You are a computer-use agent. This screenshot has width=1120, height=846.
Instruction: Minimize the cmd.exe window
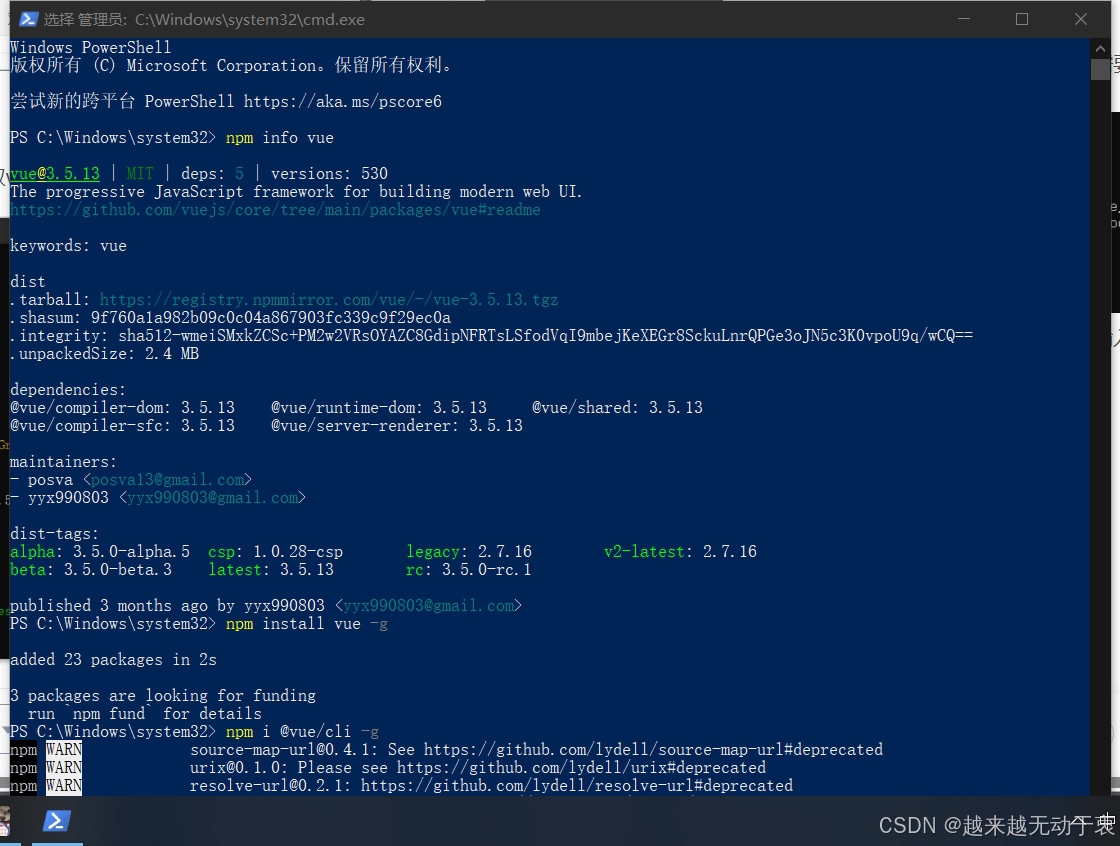[964, 19]
